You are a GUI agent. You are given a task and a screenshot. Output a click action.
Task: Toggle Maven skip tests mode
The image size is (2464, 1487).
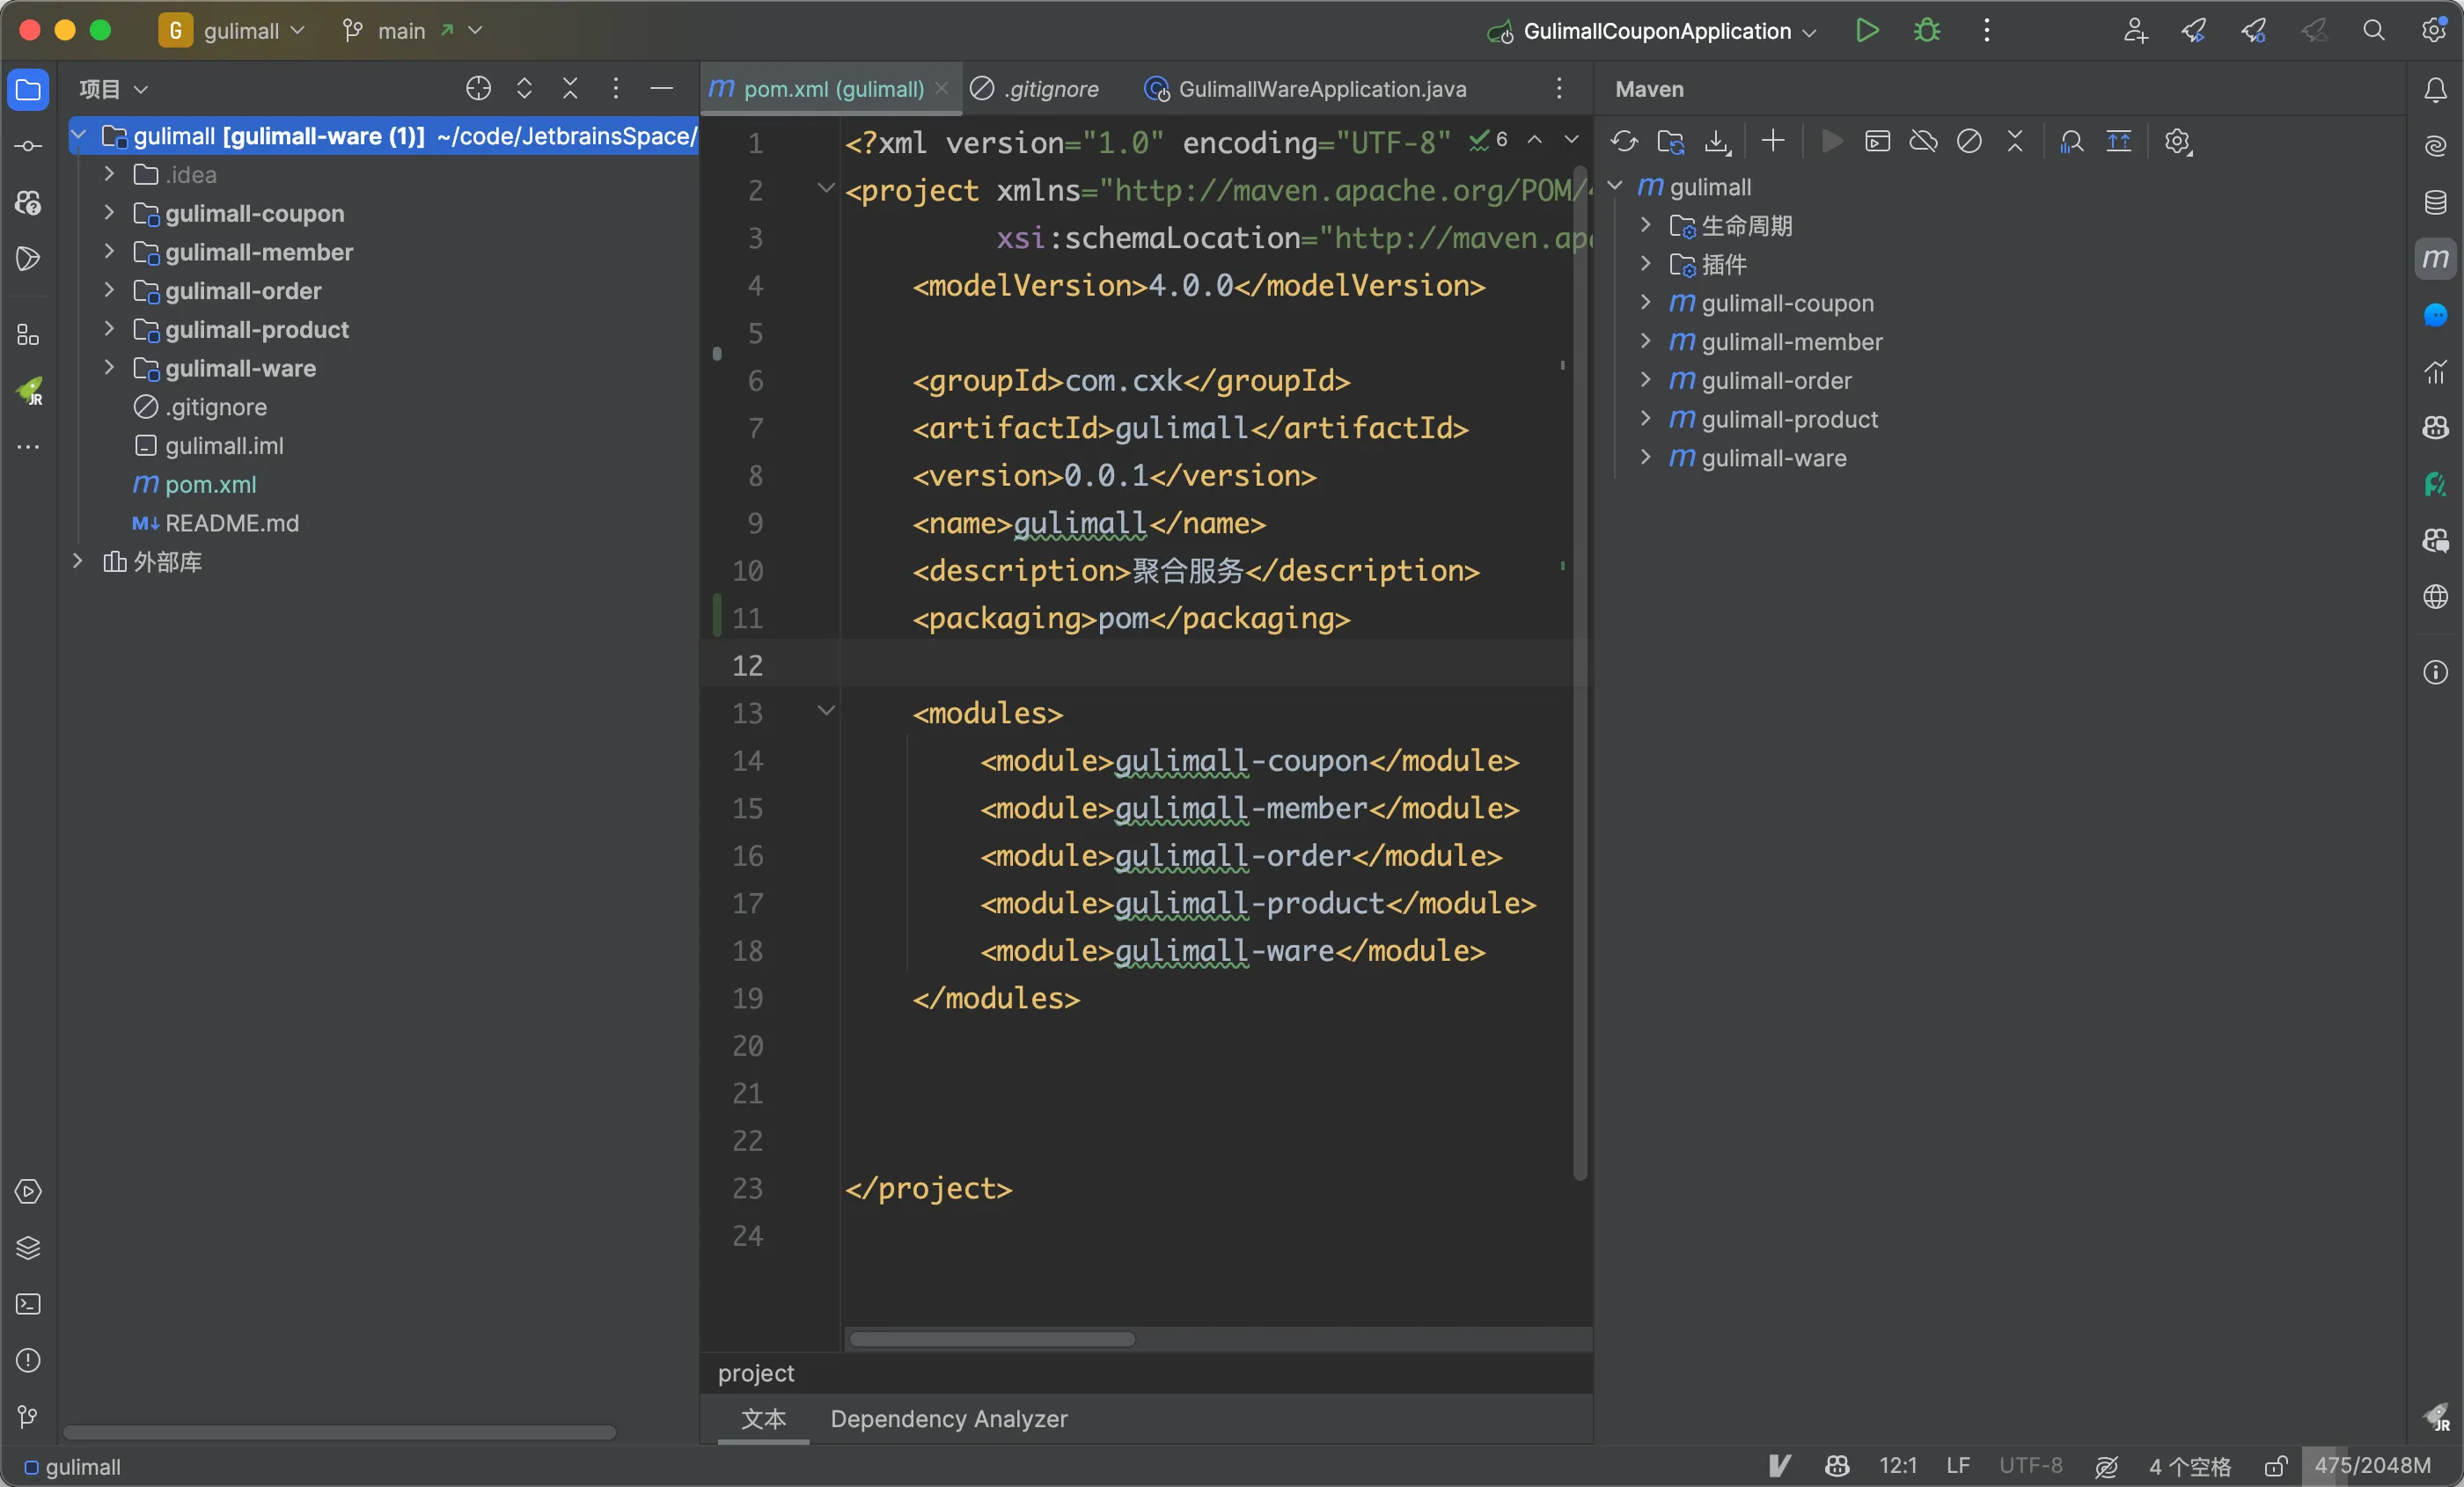[1969, 141]
